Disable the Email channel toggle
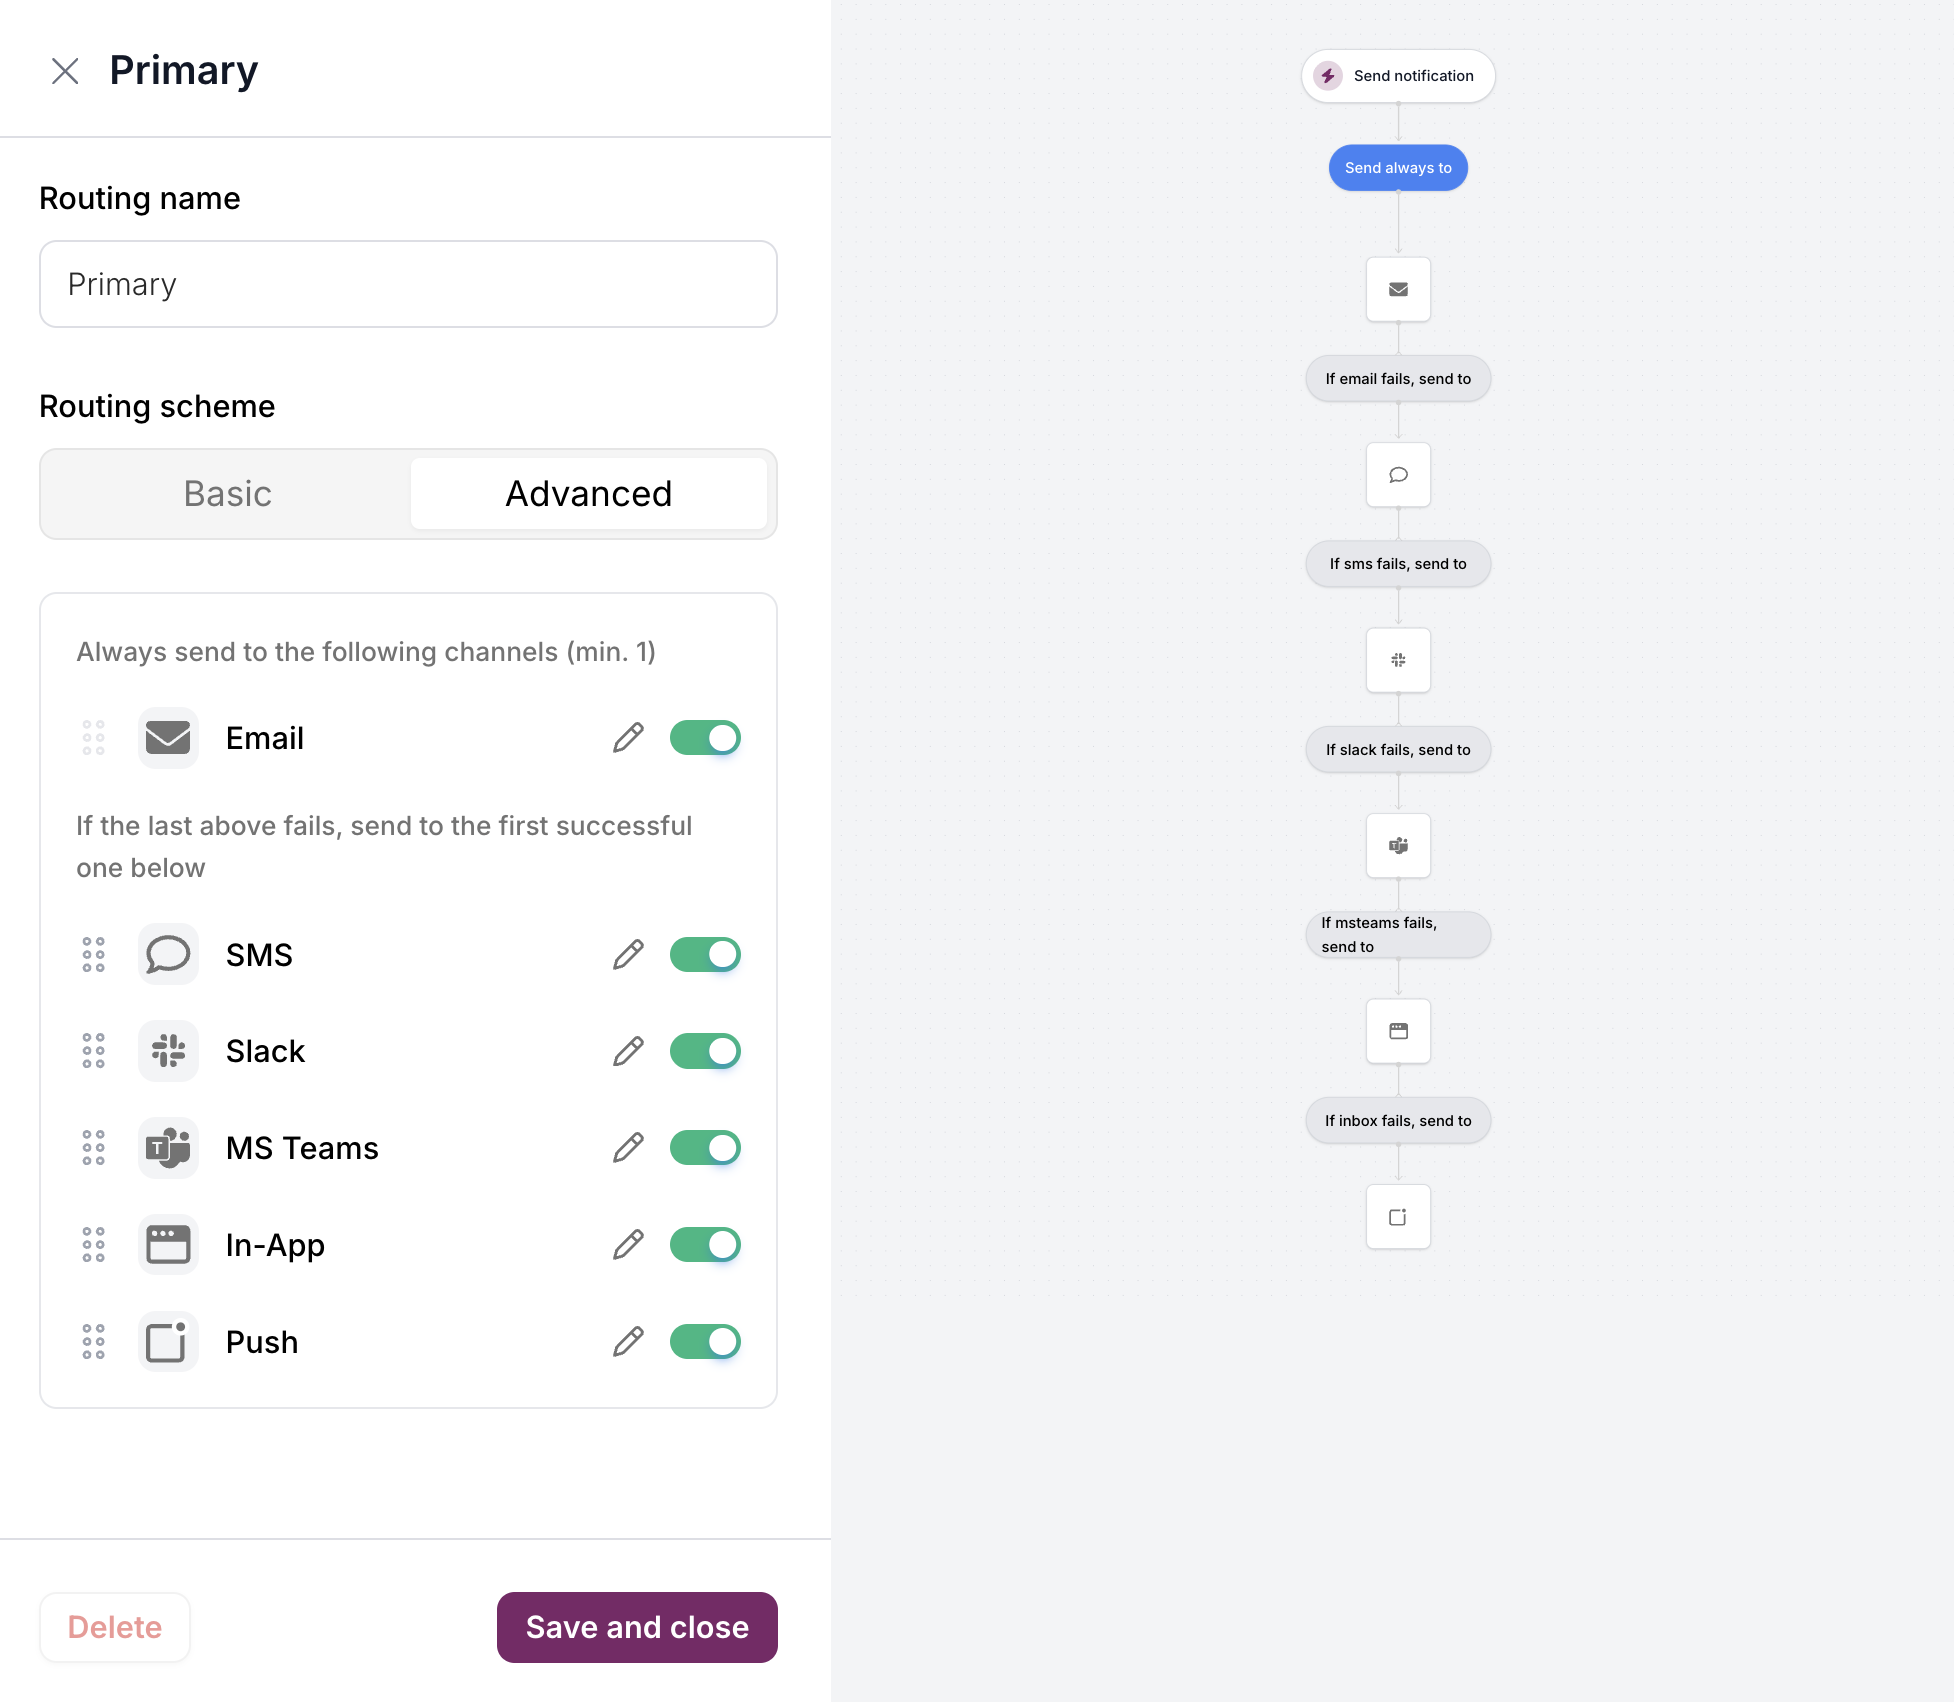The width and height of the screenshot is (1954, 1702). 705,738
